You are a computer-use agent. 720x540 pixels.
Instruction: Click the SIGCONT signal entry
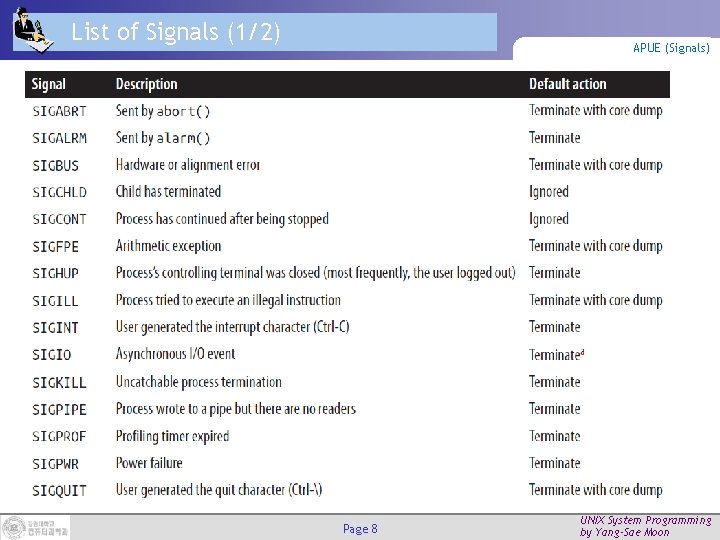click(x=59, y=219)
